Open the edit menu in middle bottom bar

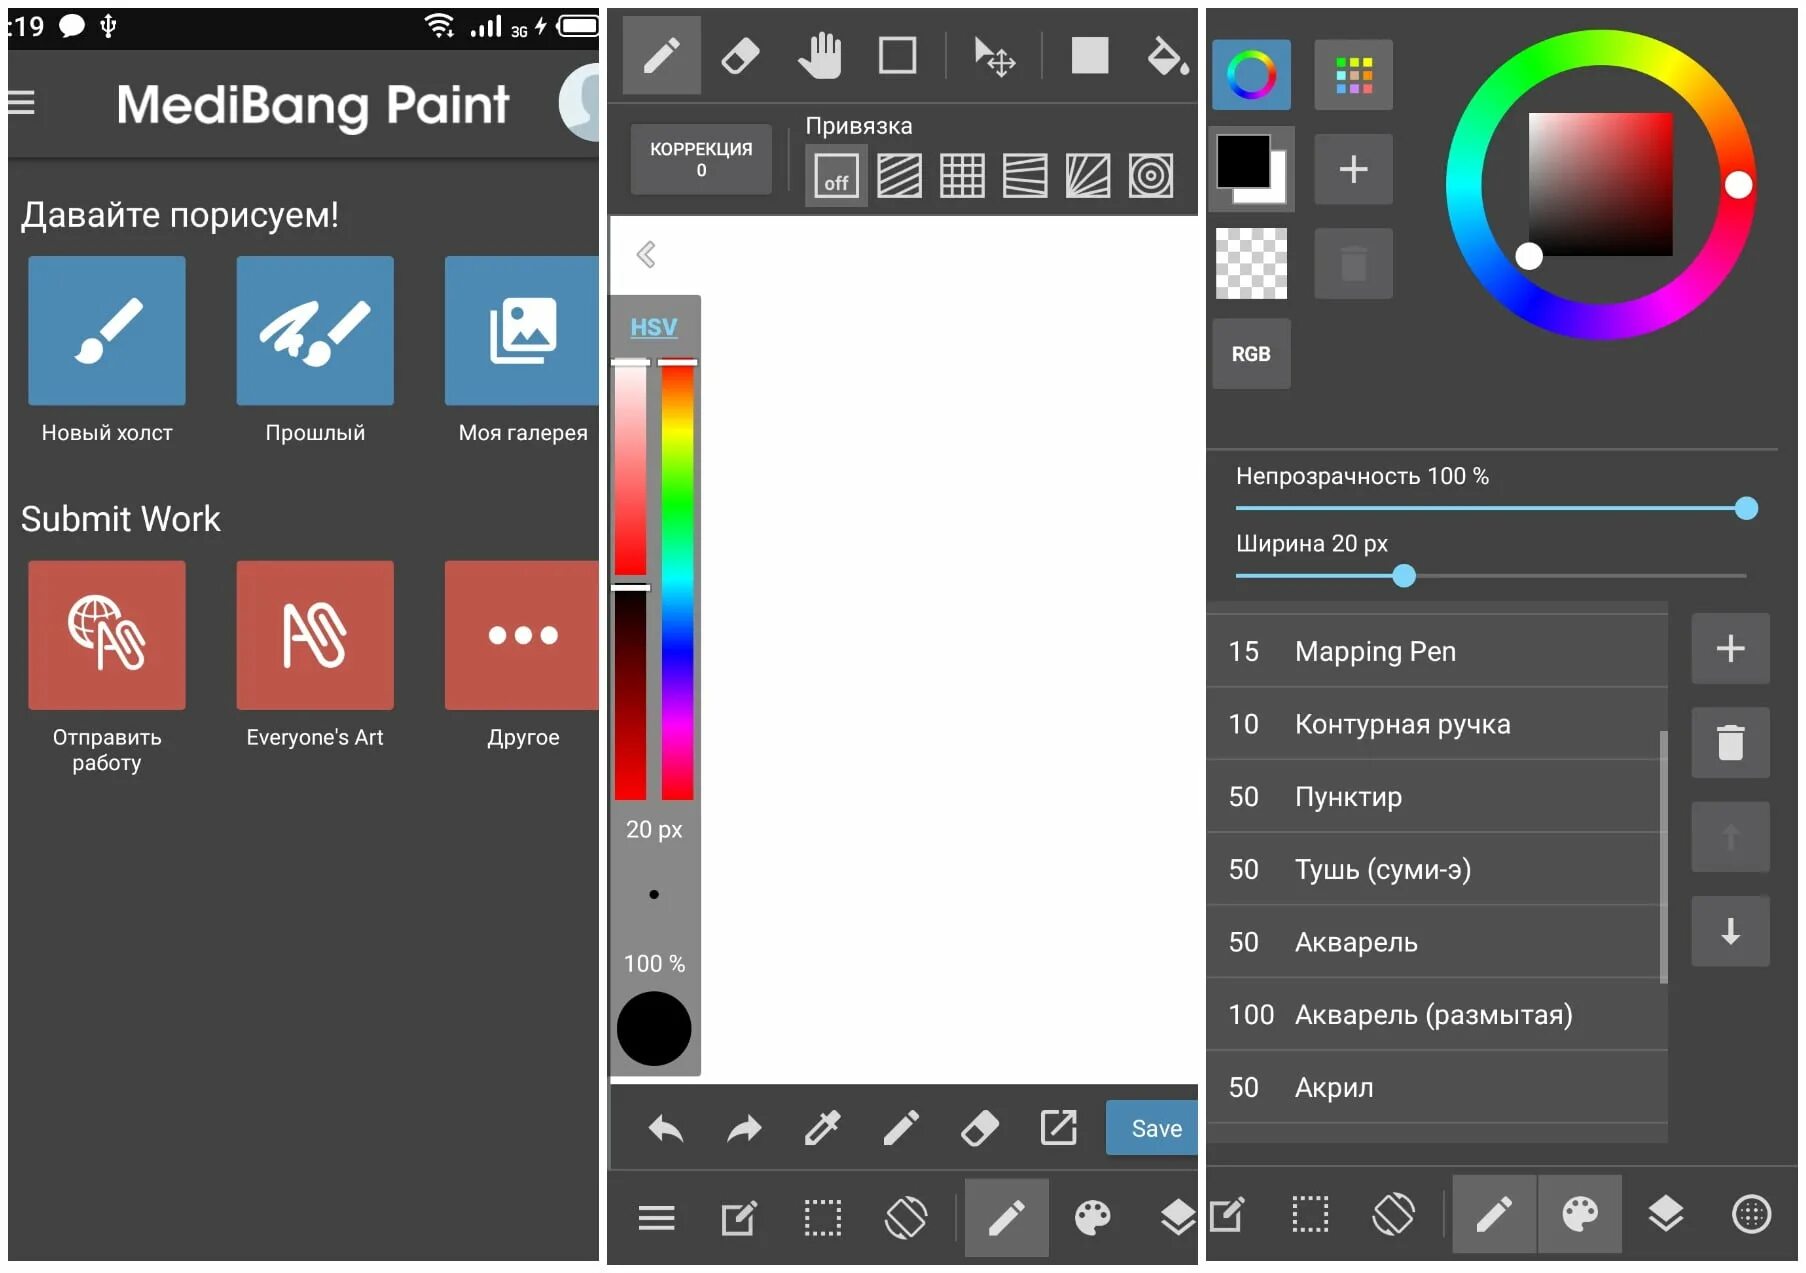[739, 1217]
